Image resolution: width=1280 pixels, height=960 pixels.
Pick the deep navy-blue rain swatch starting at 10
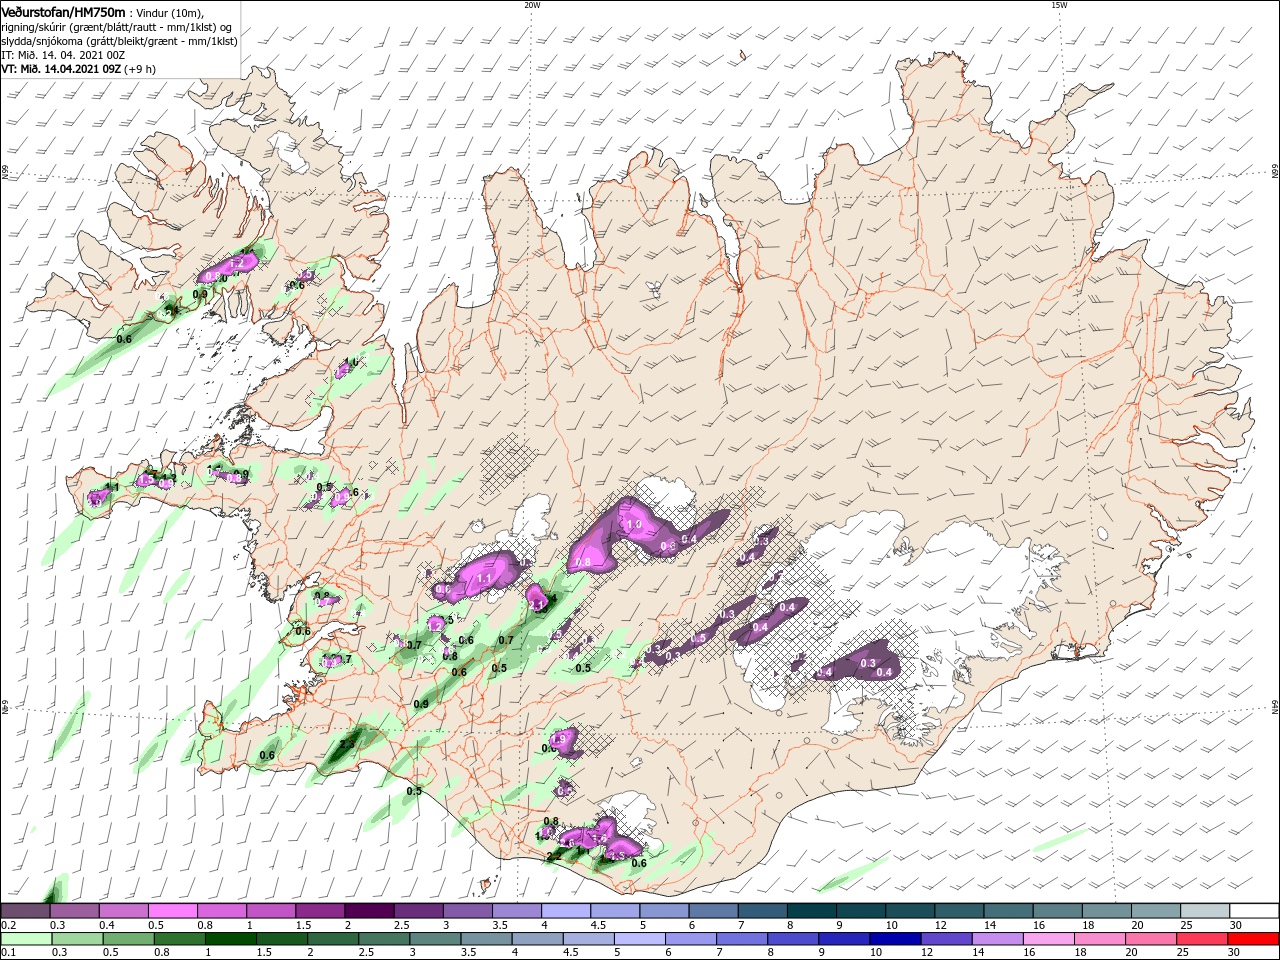click(895, 939)
